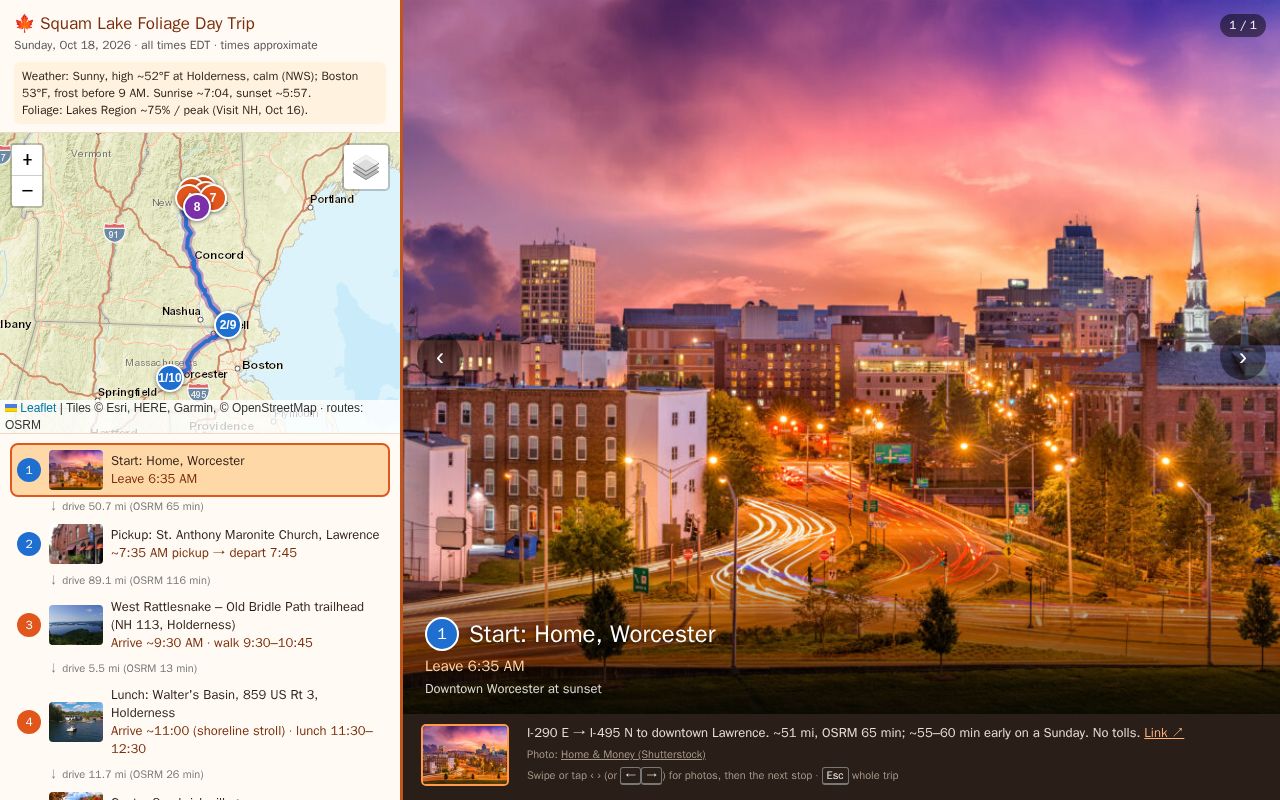Screen dimensions: 1280x800
Task: Click the drive 11.7 mi (OSRM 26 min) text
Action: click(x=133, y=775)
